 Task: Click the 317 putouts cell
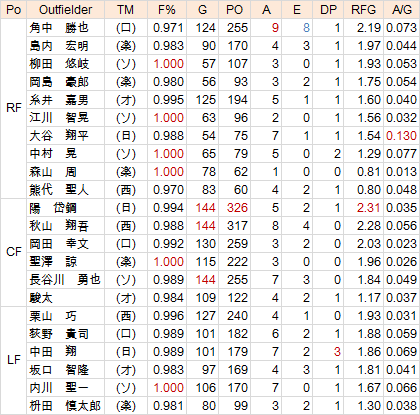pyautogui.click(x=237, y=226)
